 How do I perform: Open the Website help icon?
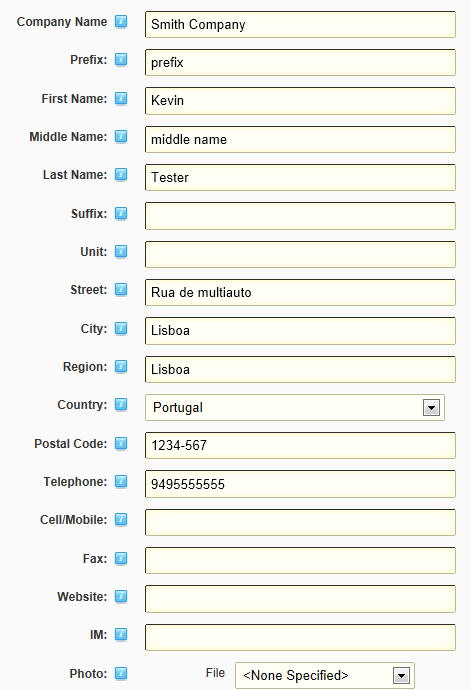(x=121, y=596)
